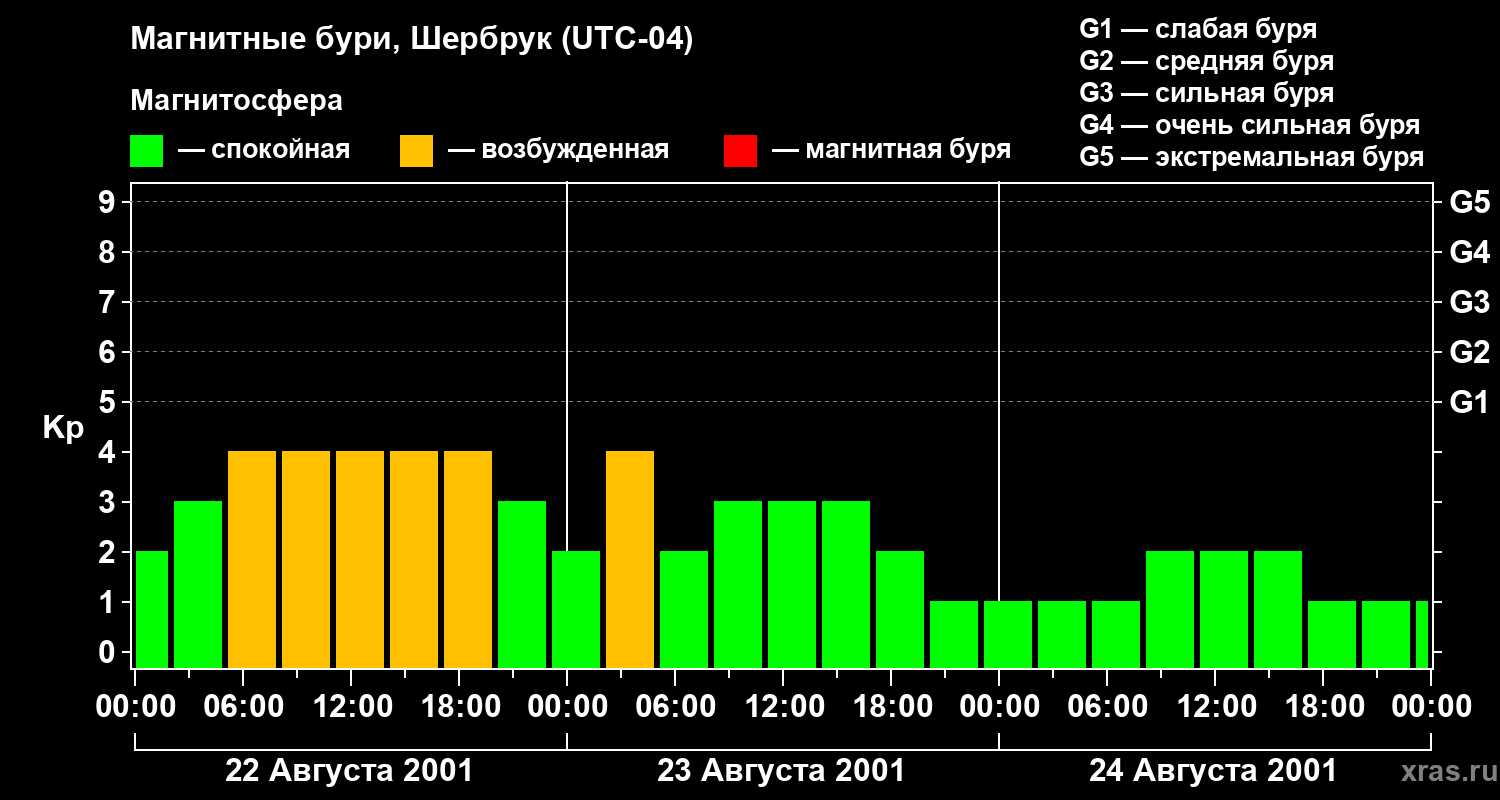
Task: Click the '— возбужденная' legend label
Action: pos(558,150)
